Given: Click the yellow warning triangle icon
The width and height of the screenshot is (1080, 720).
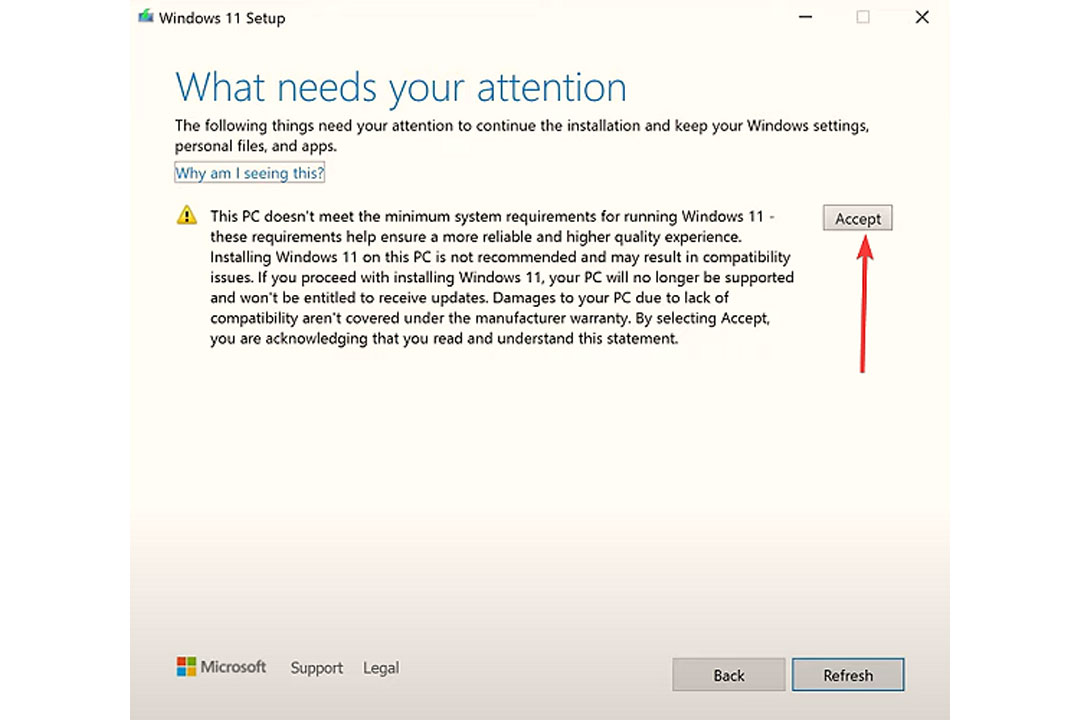Looking at the screenshot, I should click(x=187, y=216).
